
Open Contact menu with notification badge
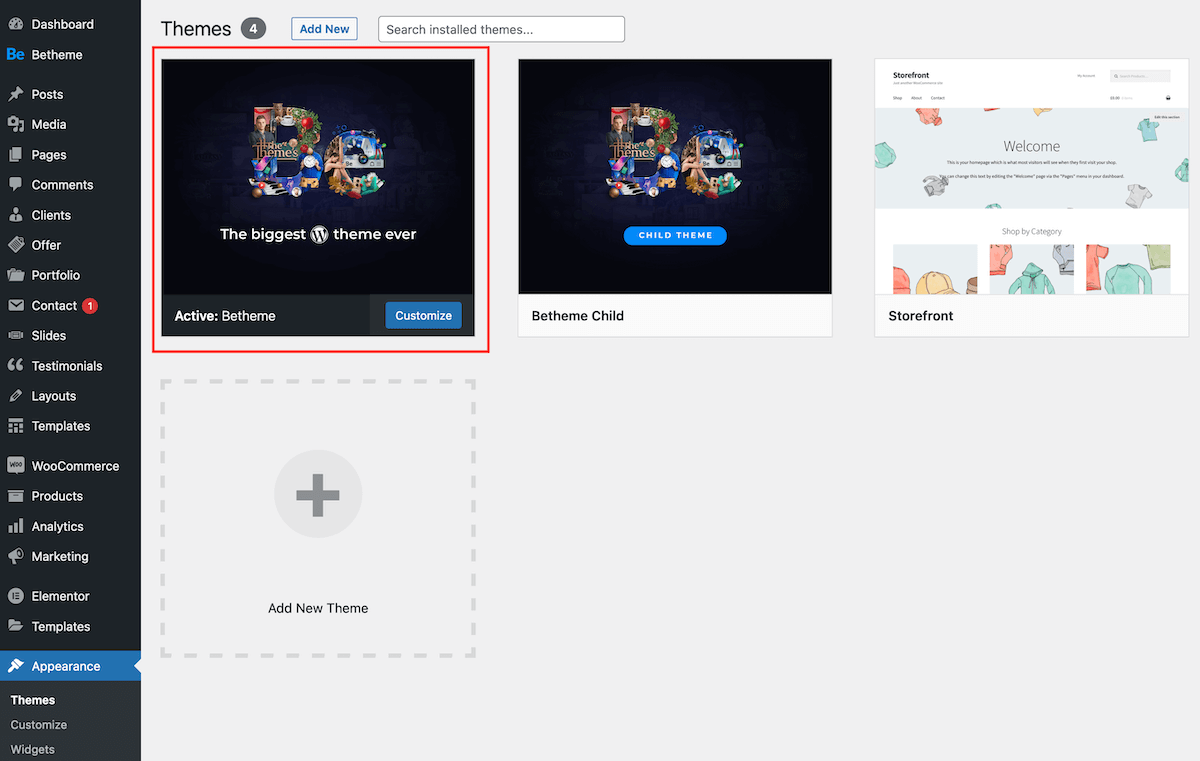[54, 306]
